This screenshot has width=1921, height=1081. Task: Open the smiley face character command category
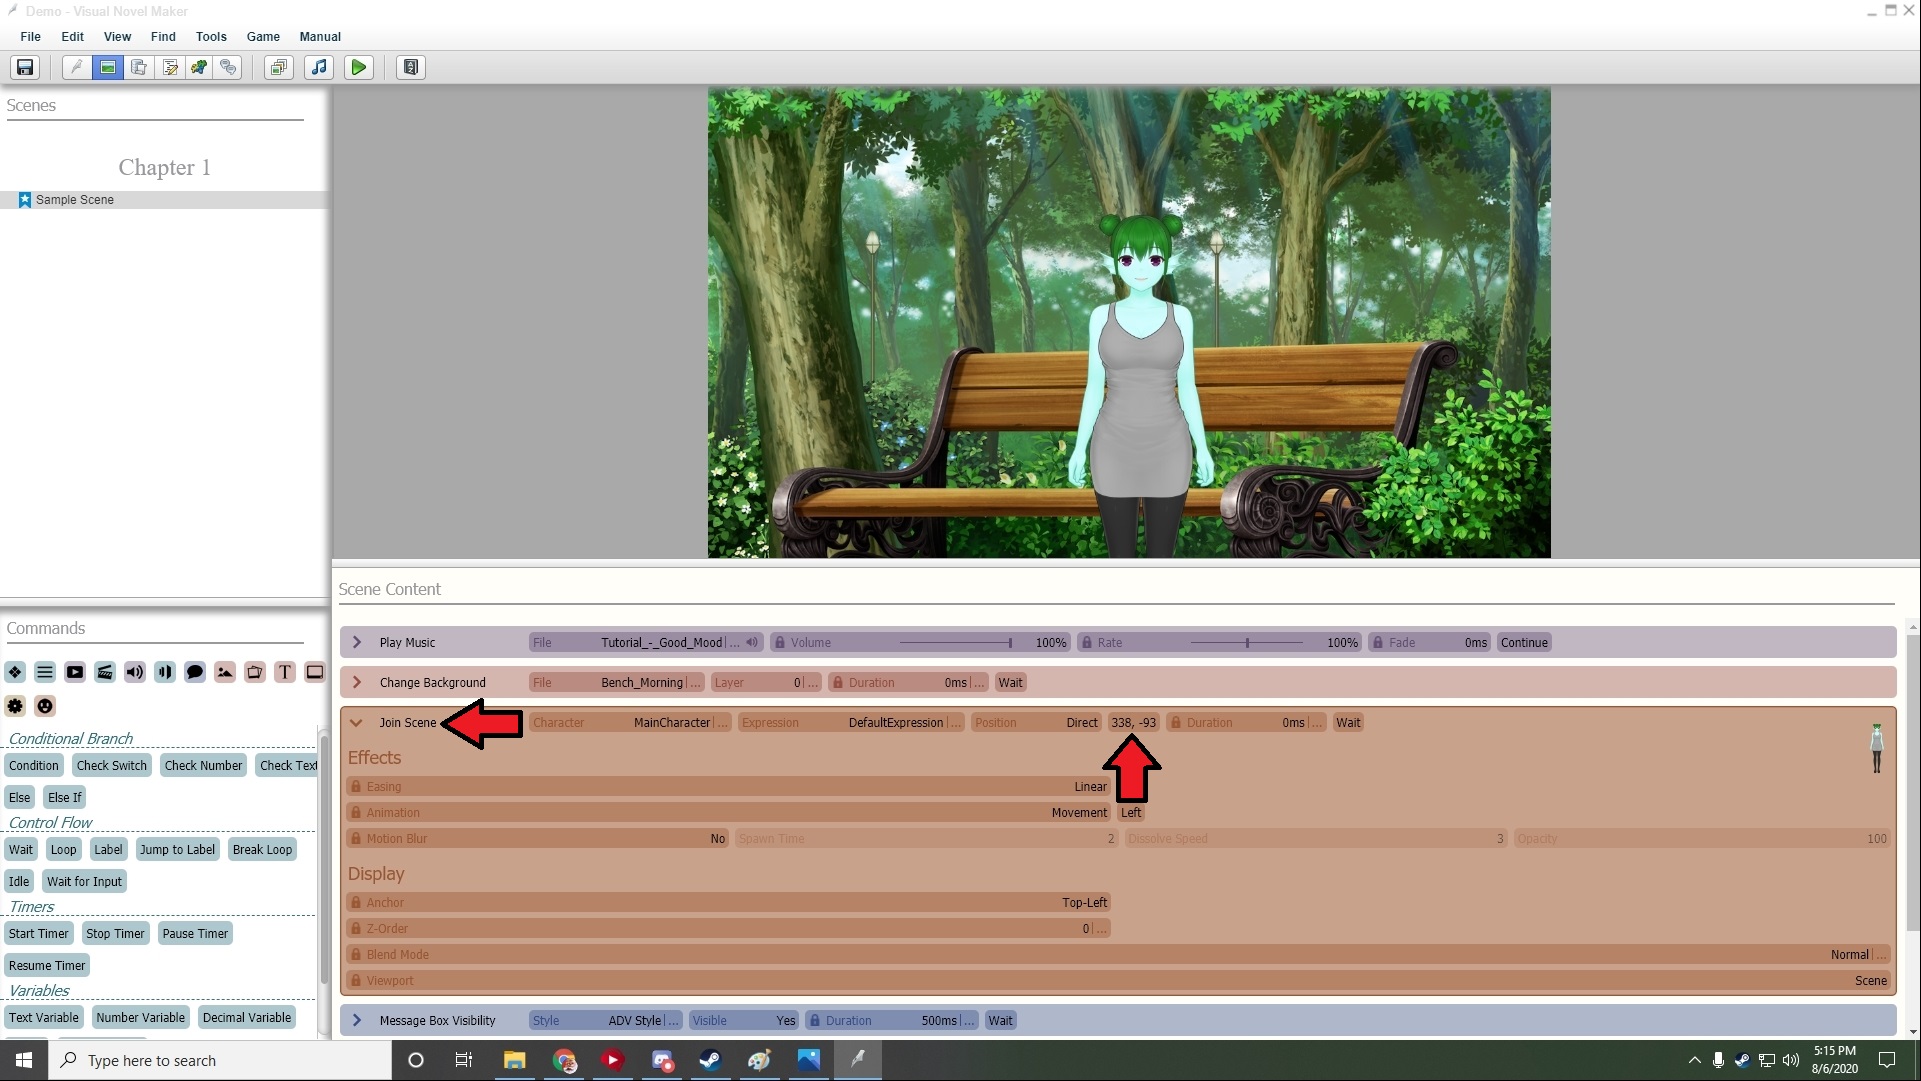45,706
